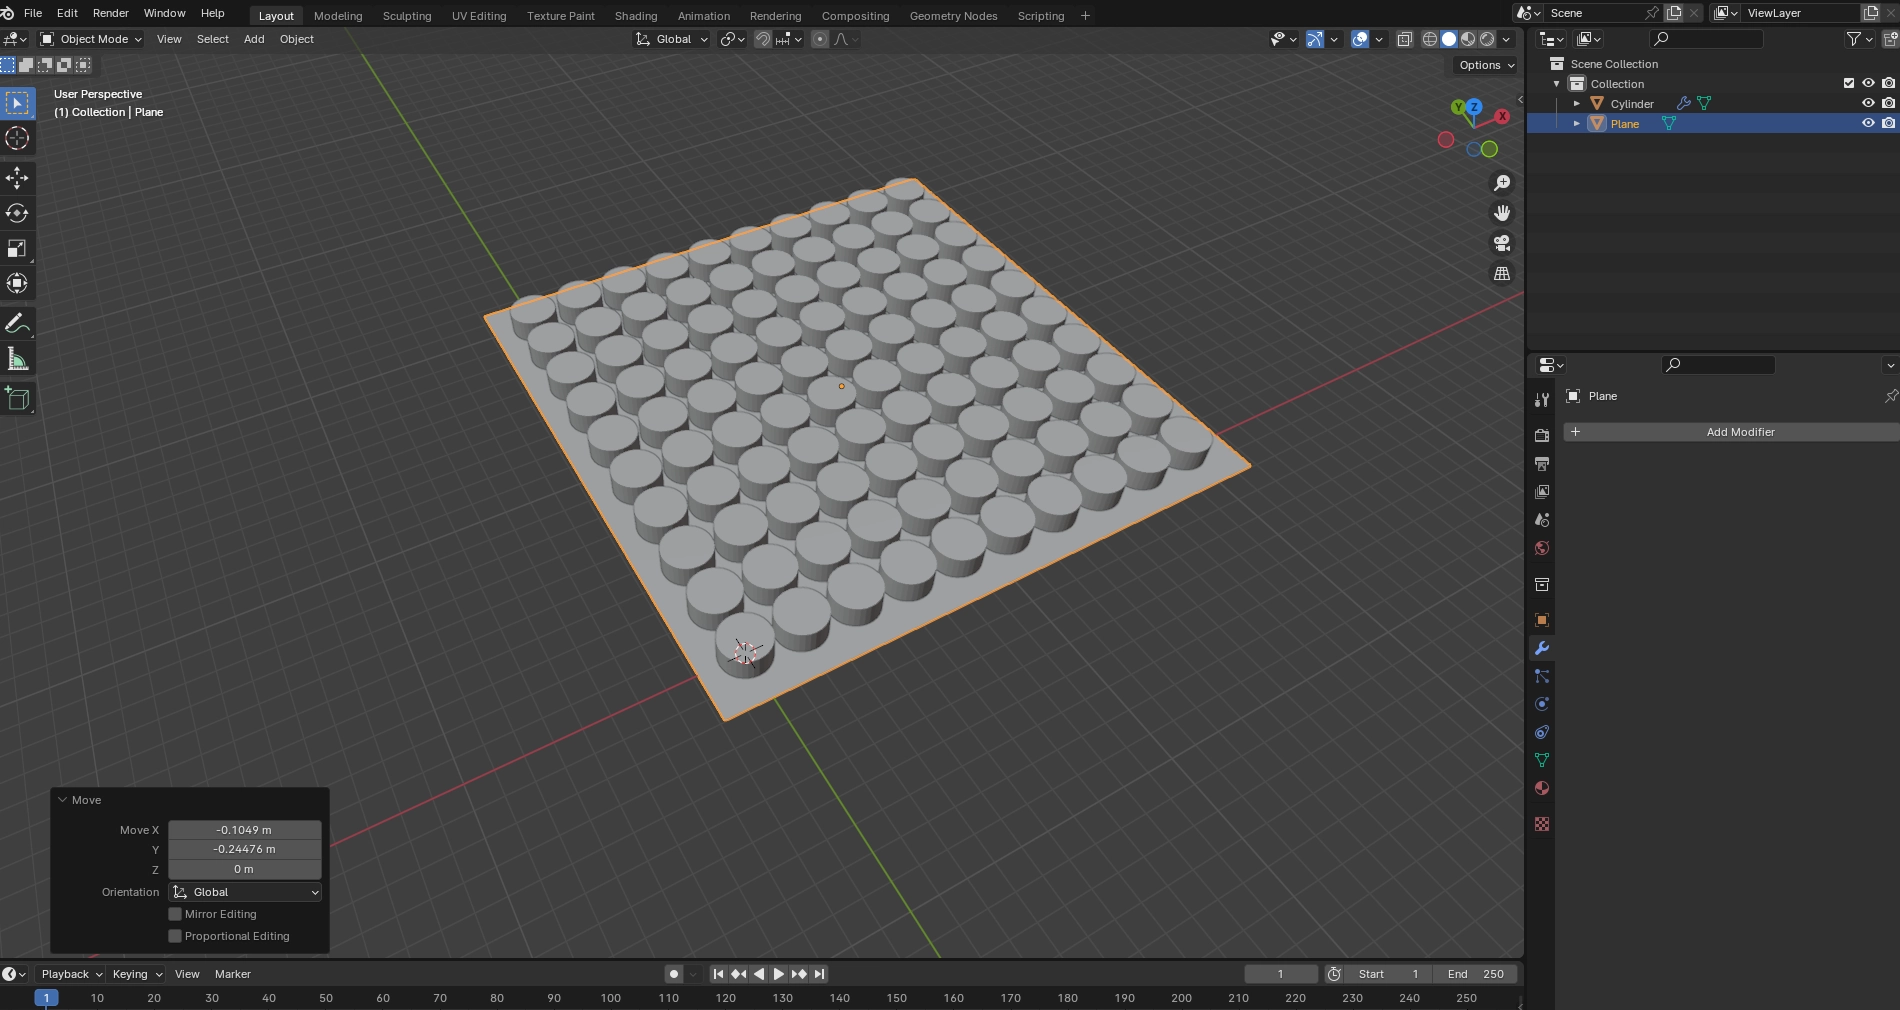Select the 3D Cursor tool
This screenshot has width=1900, height=1010.
pos(17,138)
